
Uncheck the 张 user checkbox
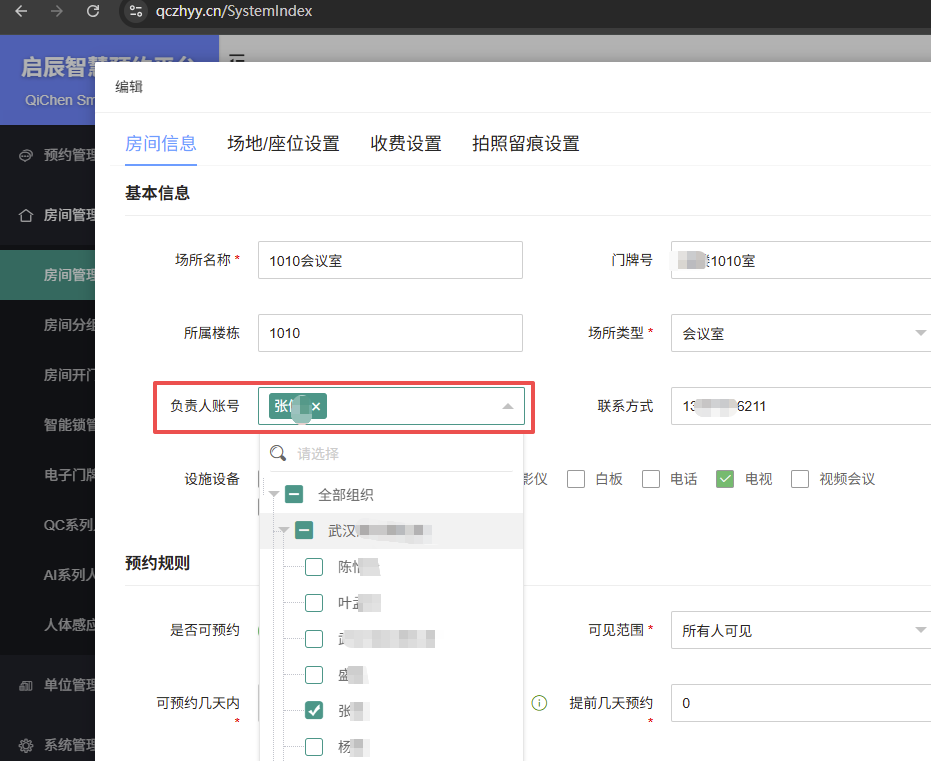click(x=314, y=711)
